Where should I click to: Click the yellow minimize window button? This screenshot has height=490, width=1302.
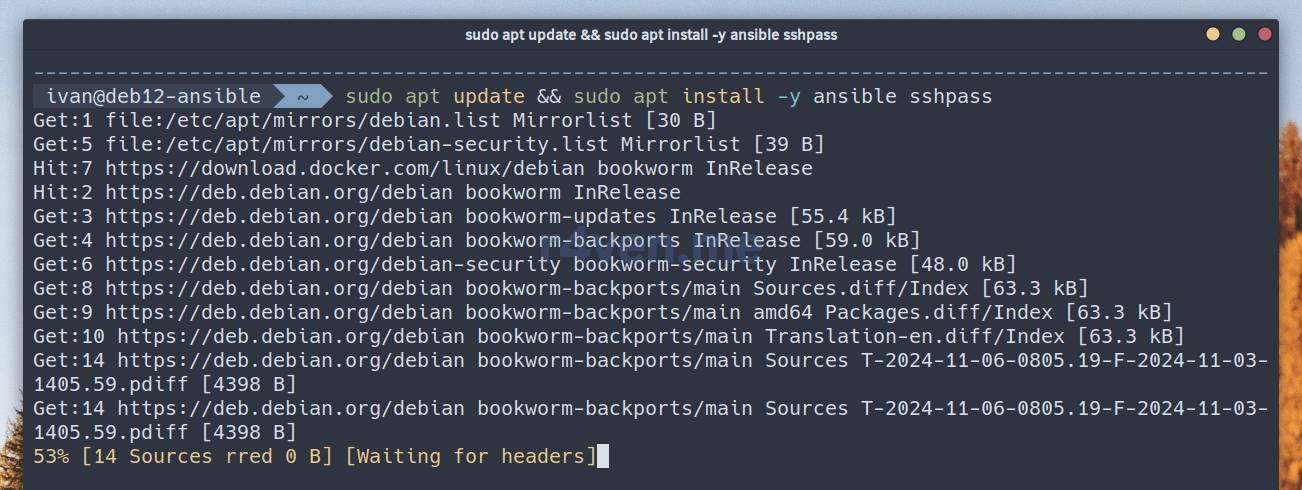coord(1213,35)
